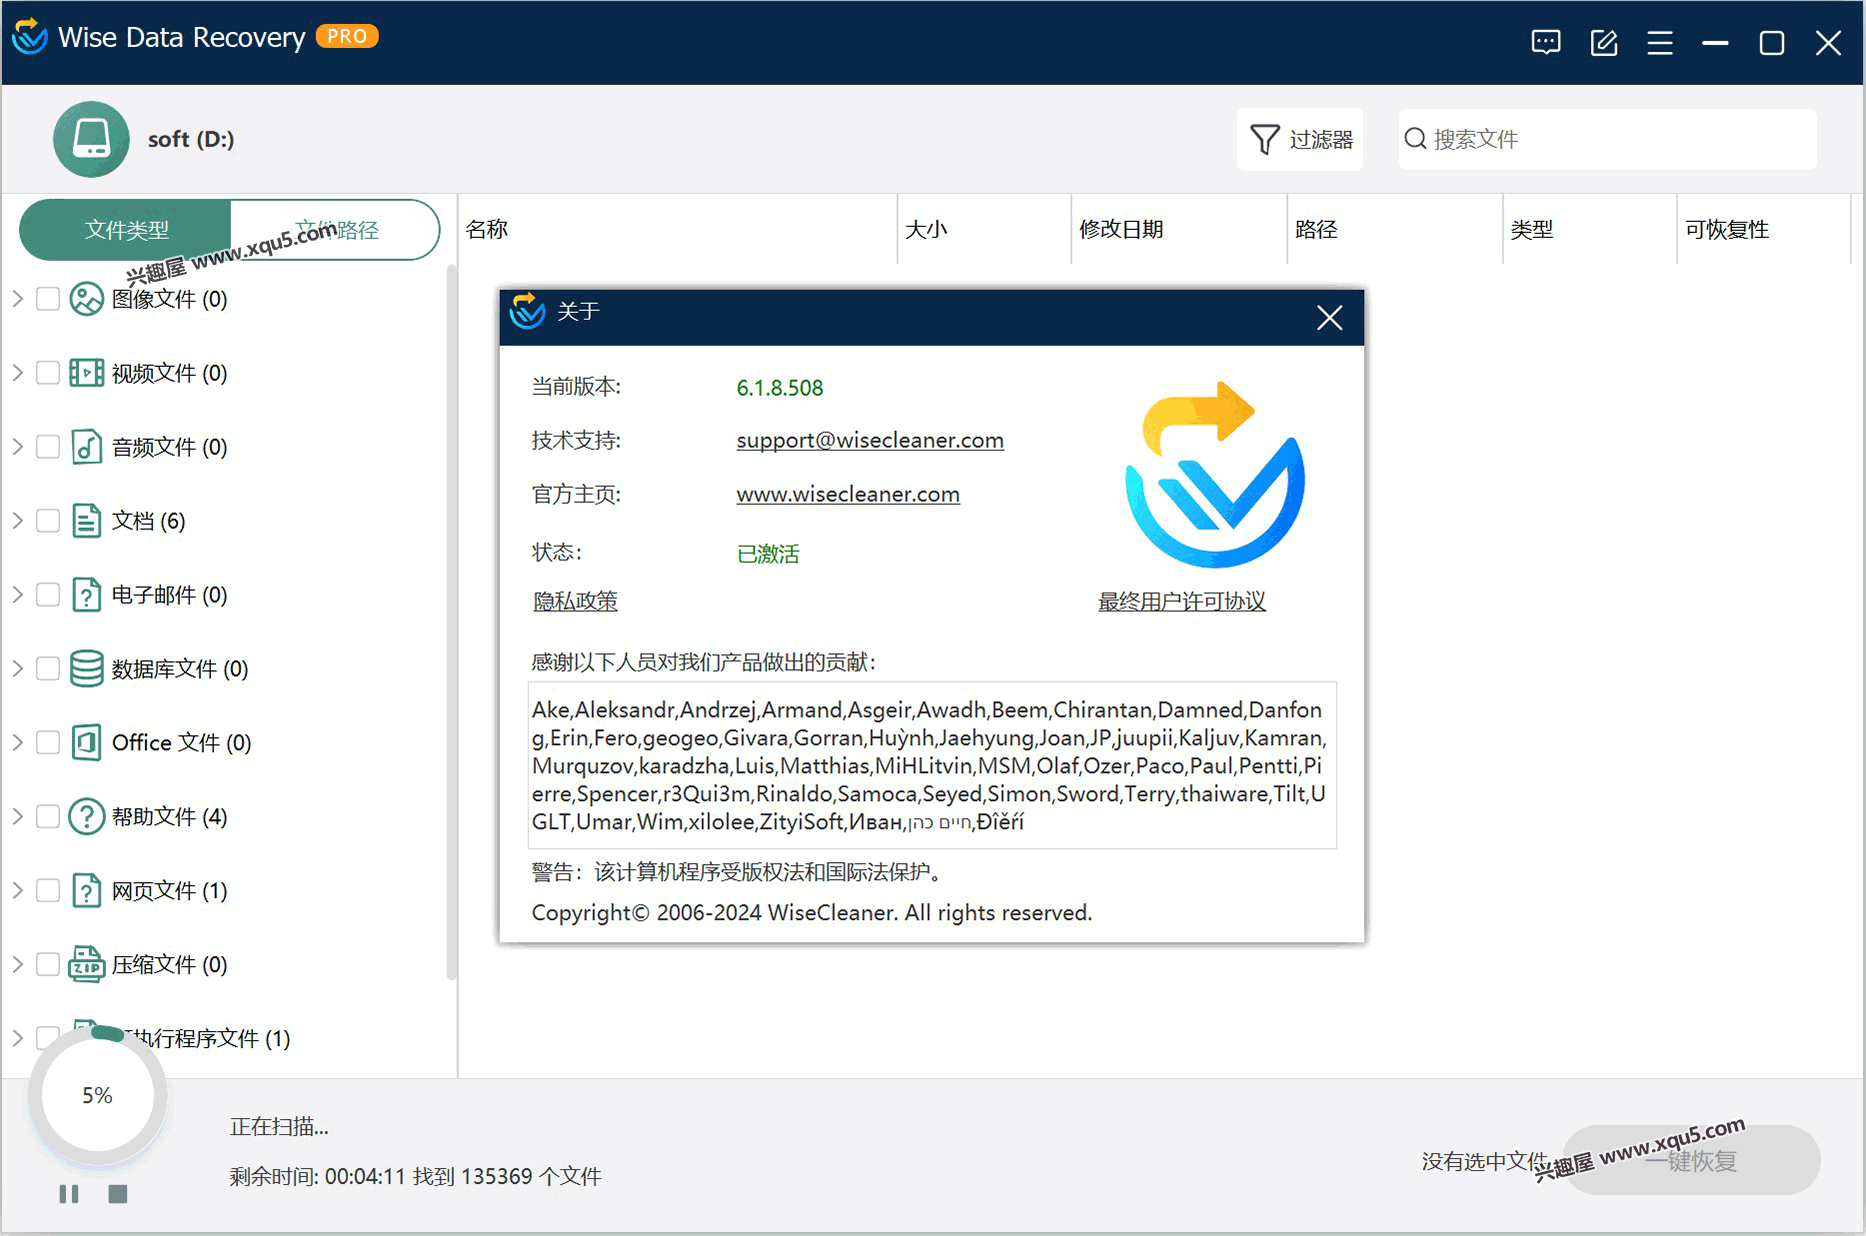
Task: Check the 数据库文件 (0) checkbox
Action: pyautogui.click(x=48, y=669)
